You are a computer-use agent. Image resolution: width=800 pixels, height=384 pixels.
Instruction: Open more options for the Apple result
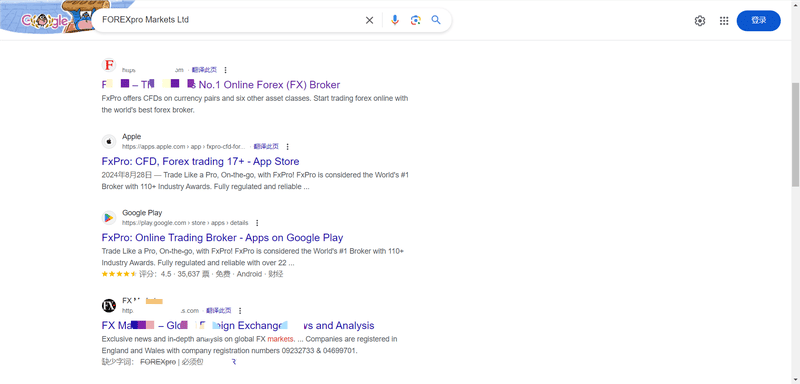[287, 147]
